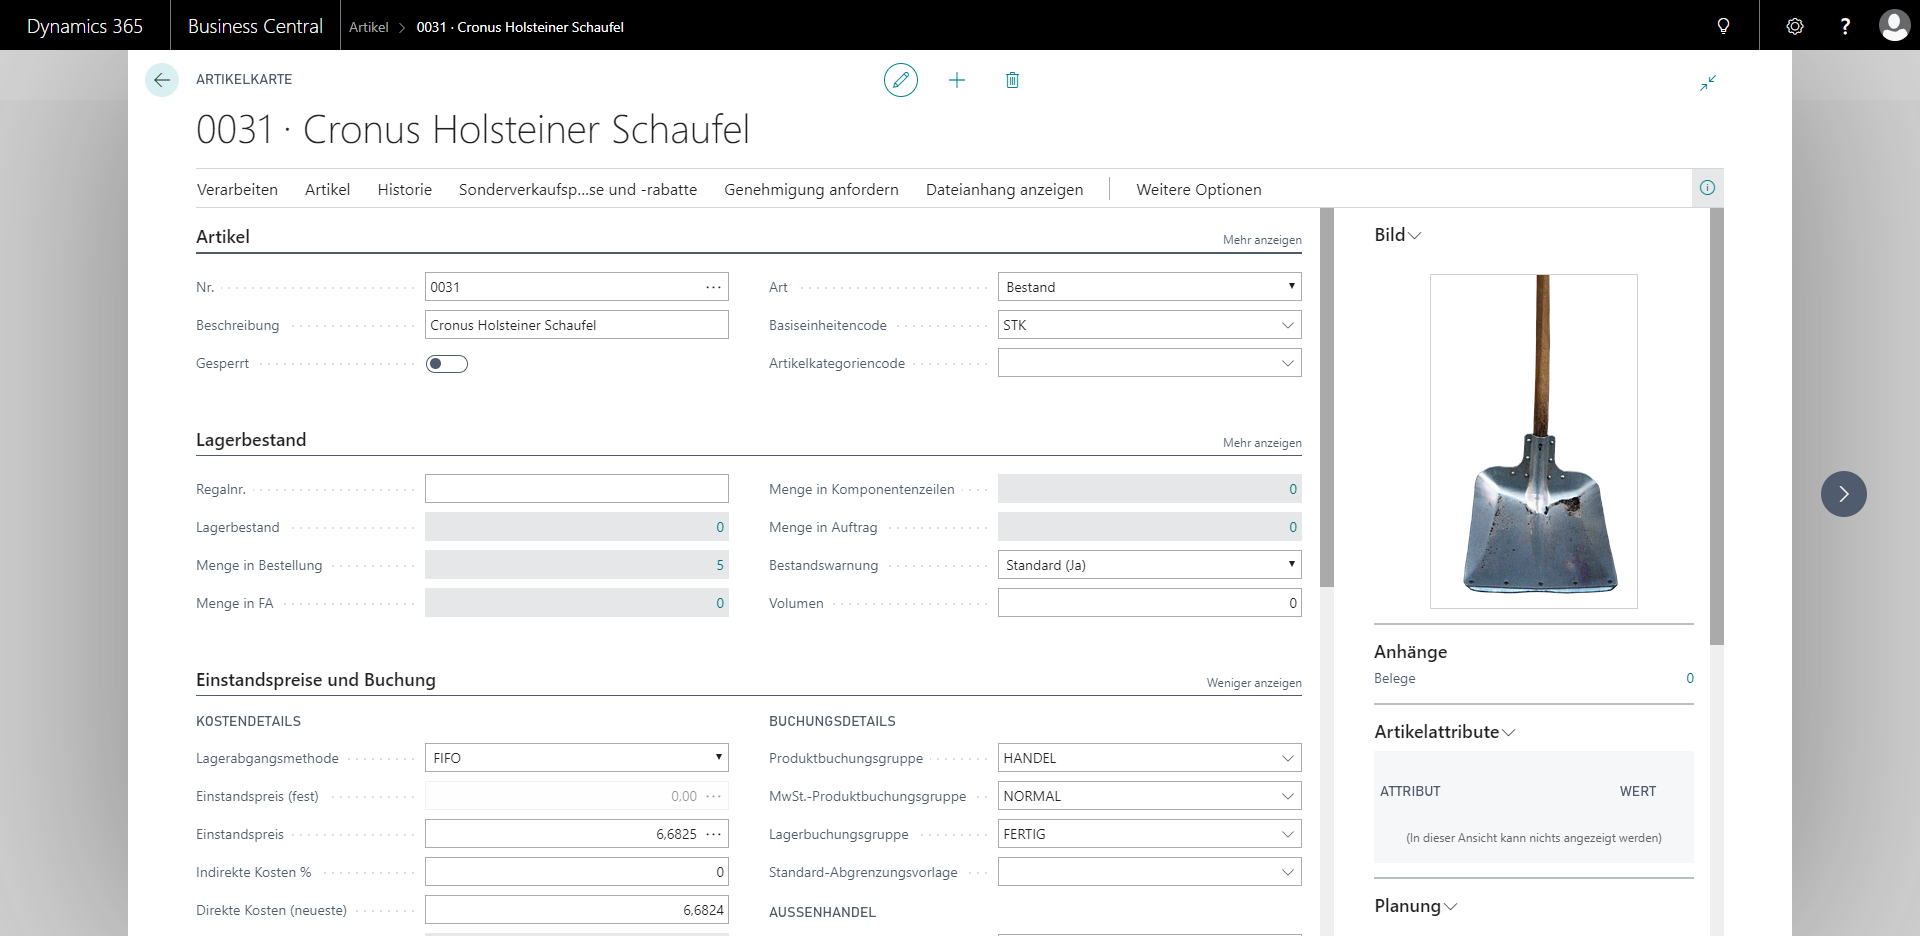Open Artikelkategoriencode dropdown

pyautogui.click(x=1288, y=363)
